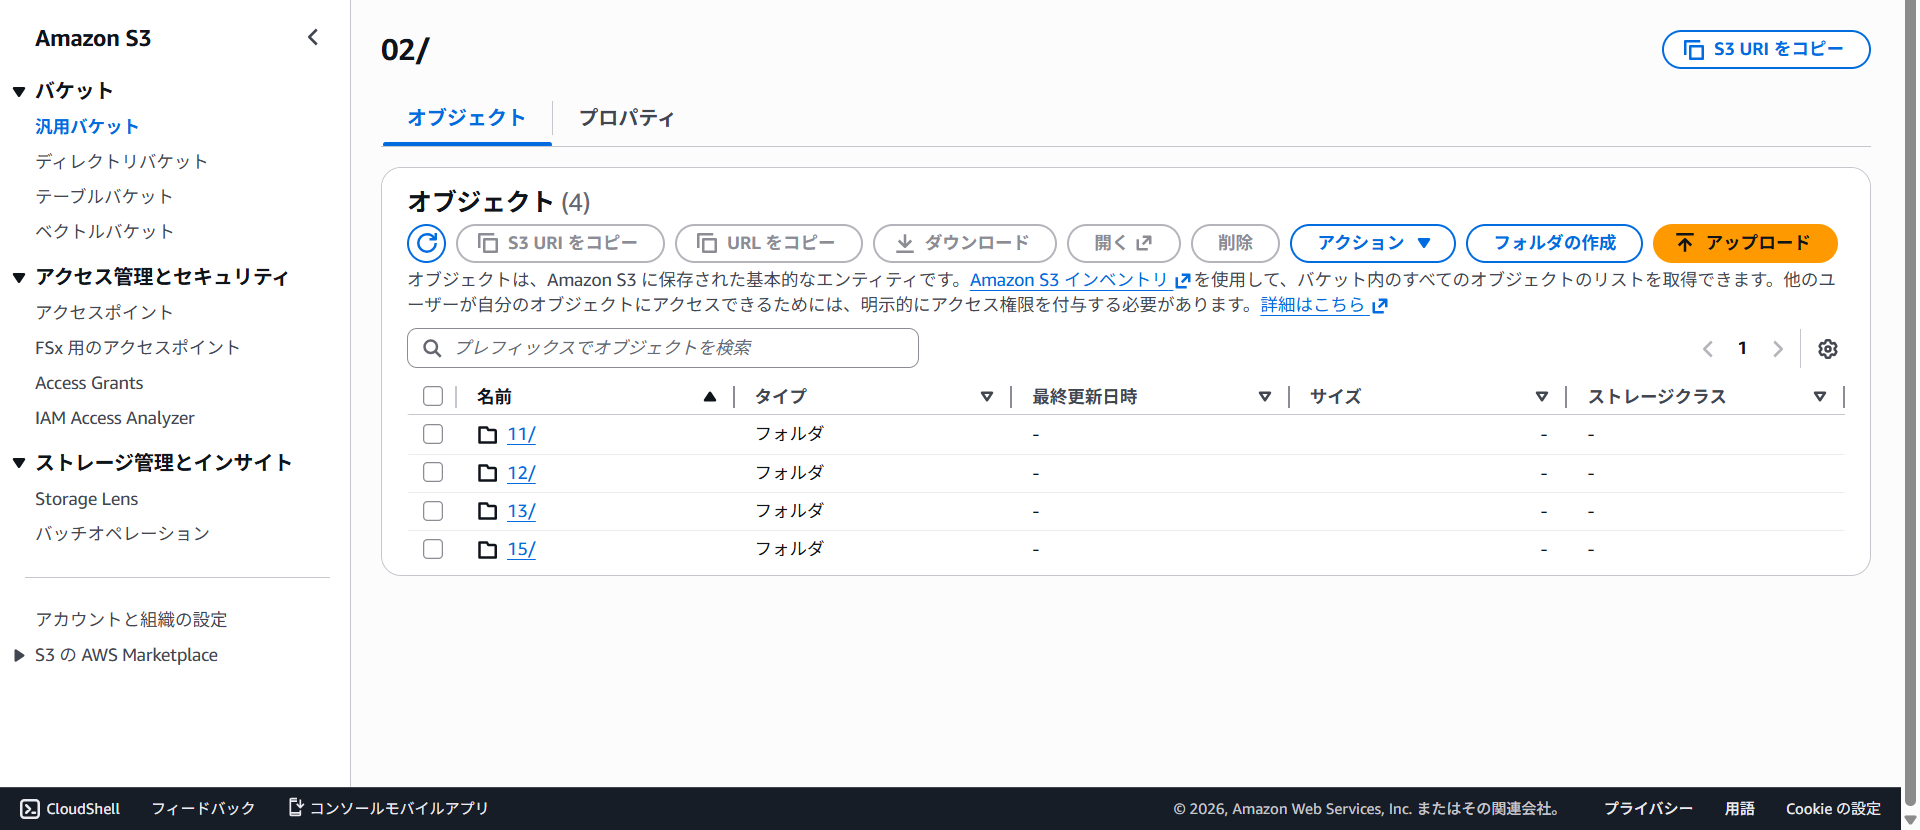Viewport: 1920px width, 830px height.
Task: Check the box for folder 13/
Action: click(x=433, y=510)
